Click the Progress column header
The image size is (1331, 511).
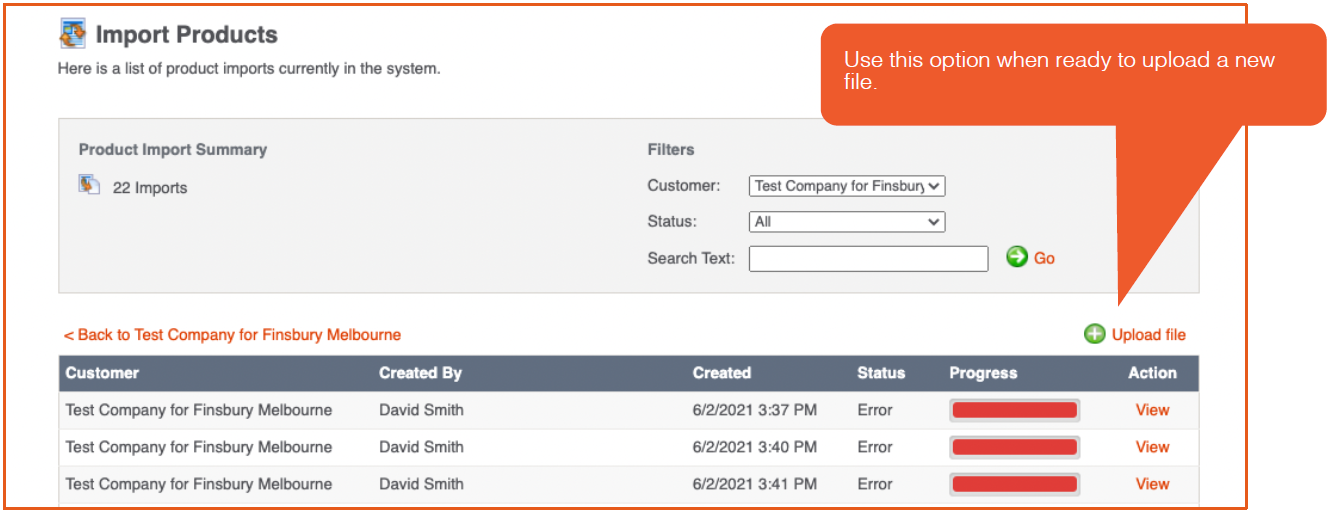tap(983, 373)
